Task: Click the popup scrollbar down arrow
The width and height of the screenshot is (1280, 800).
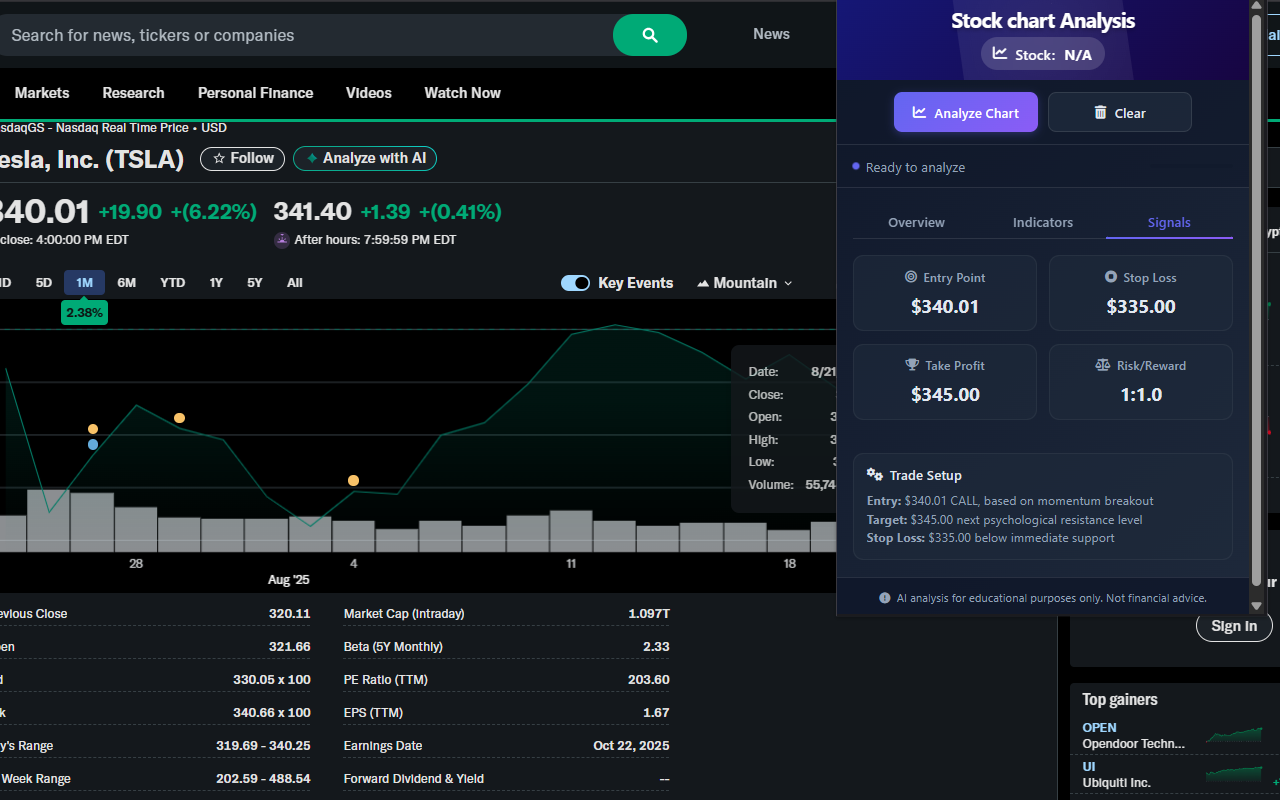Action: coord(1257,606)
